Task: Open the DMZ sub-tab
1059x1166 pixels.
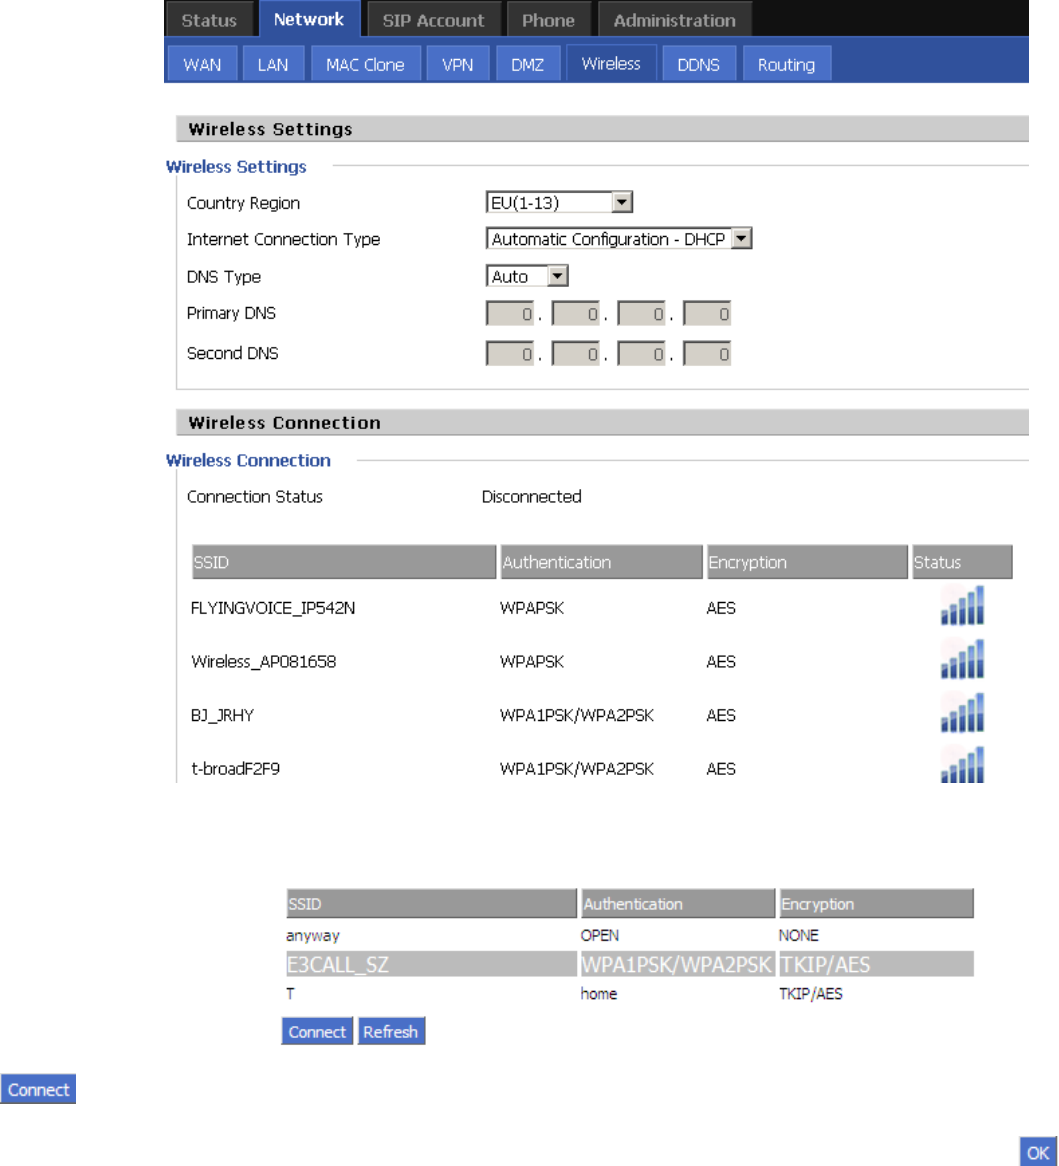Action: [527, 65]
